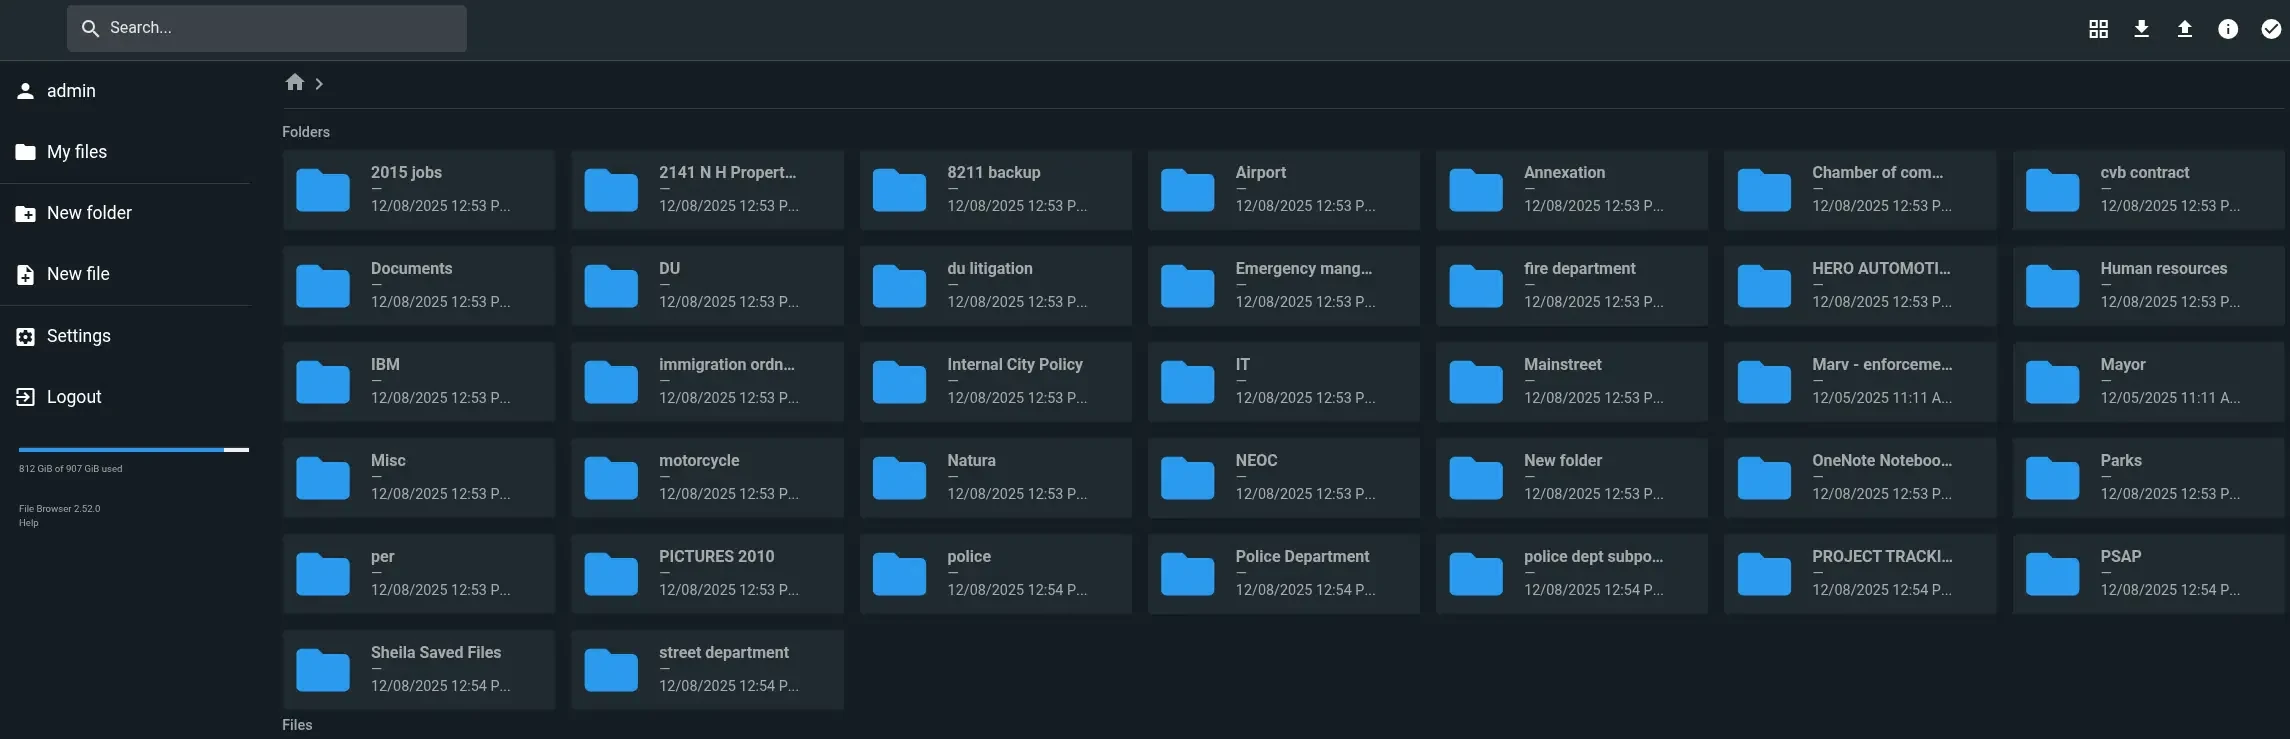The width and height of the screenshot is (2290, 739).
Task: Click the download icon in top toolbar
Action: point(2141,29)
